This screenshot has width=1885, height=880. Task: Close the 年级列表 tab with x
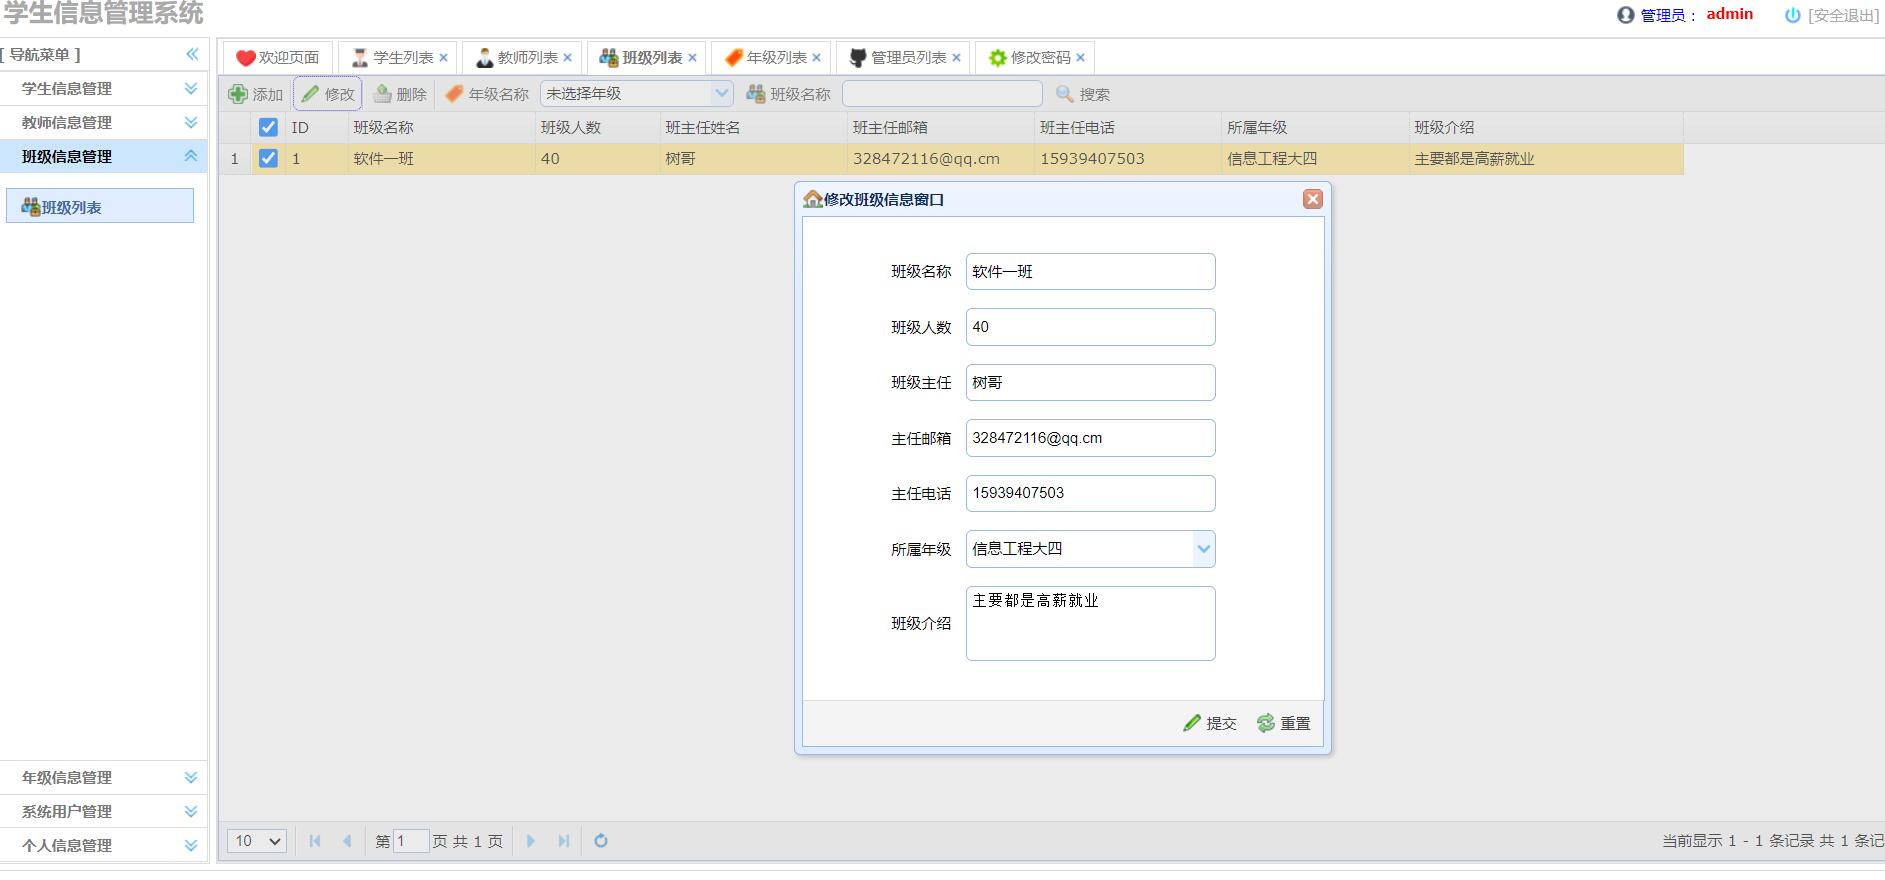point(816,58)
